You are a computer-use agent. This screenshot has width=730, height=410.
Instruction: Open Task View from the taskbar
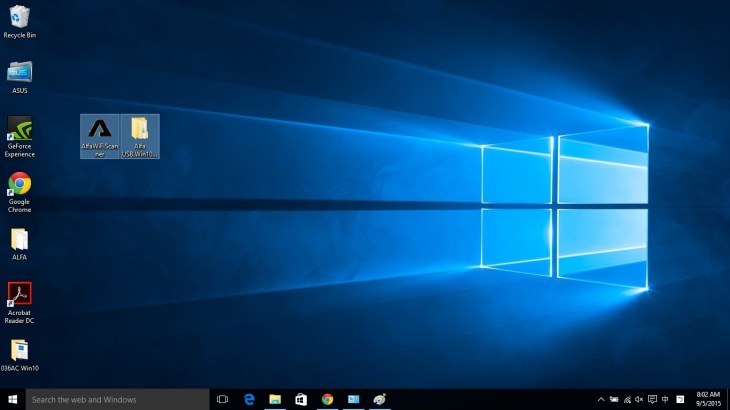(222, 399)
